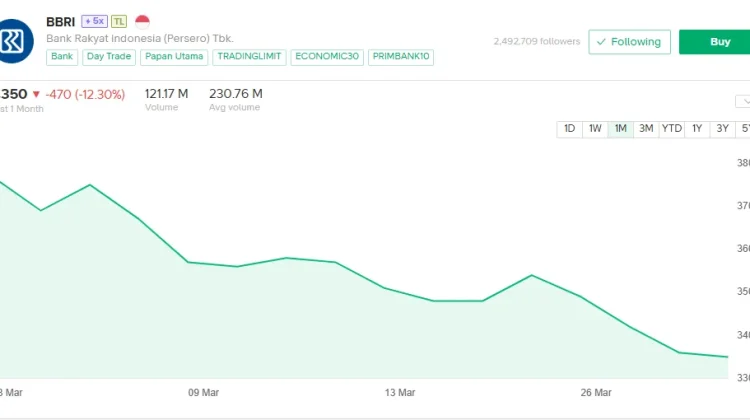Select the 3Y chart range

coord(722,129)
